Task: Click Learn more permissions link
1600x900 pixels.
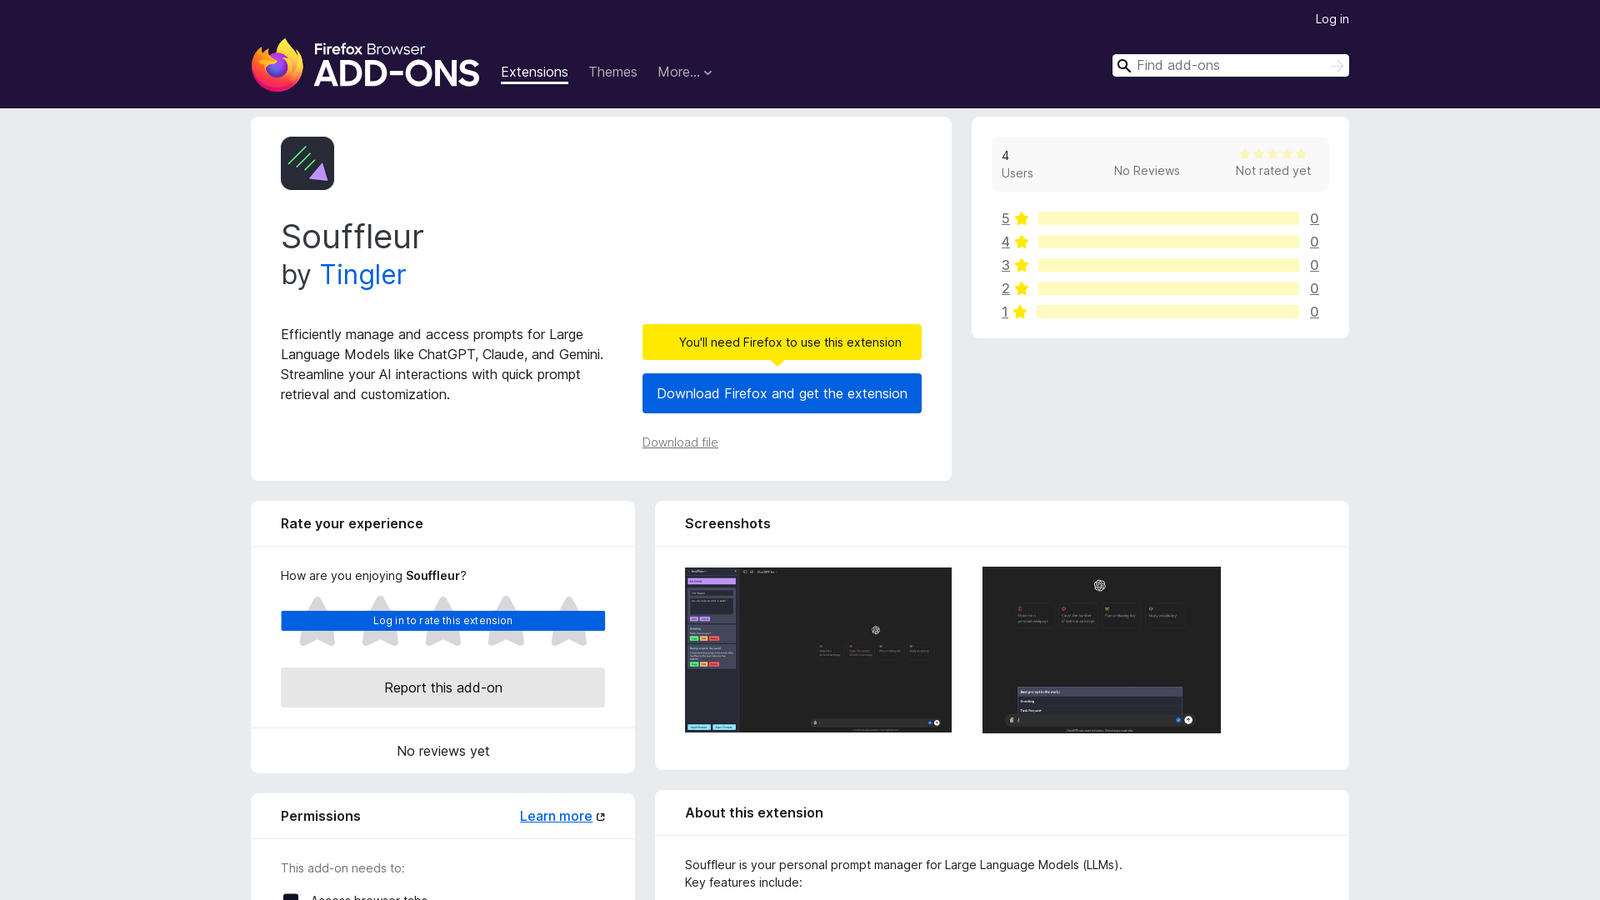Action: point(556,816)
